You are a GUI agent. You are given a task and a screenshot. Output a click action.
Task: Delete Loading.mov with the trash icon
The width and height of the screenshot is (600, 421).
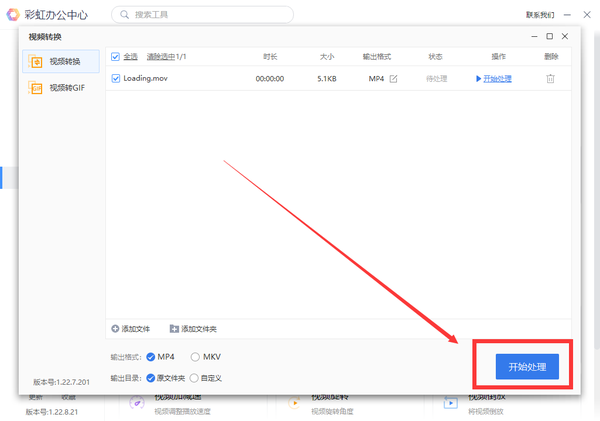[550, 78]
